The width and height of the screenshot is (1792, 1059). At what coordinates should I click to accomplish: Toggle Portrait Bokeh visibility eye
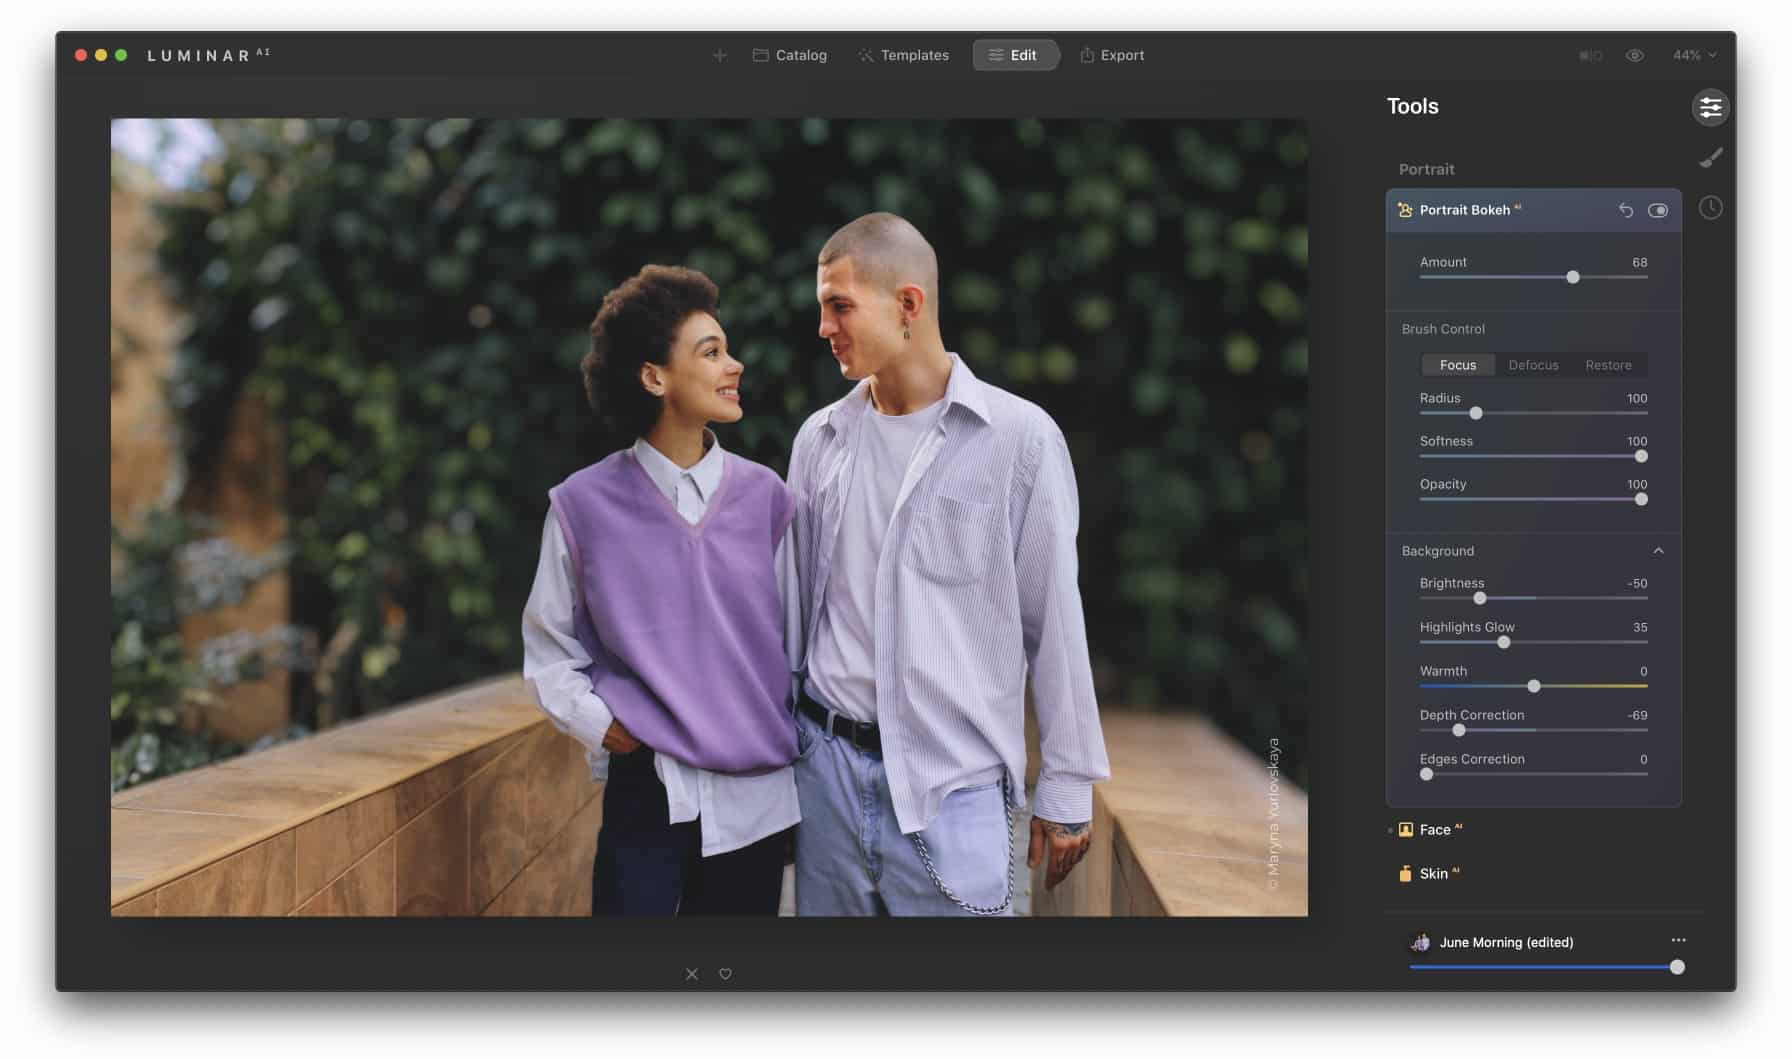click(x=1658, y=210)
